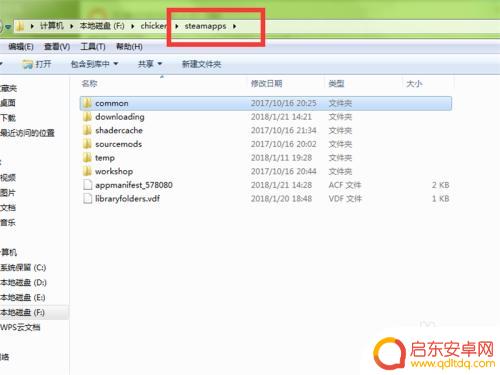This screenshot has height=375, width=500.
Task: Click 本地磁盘 (F:) in the address path
Action: pyautogui.click(x=102, y=26)
